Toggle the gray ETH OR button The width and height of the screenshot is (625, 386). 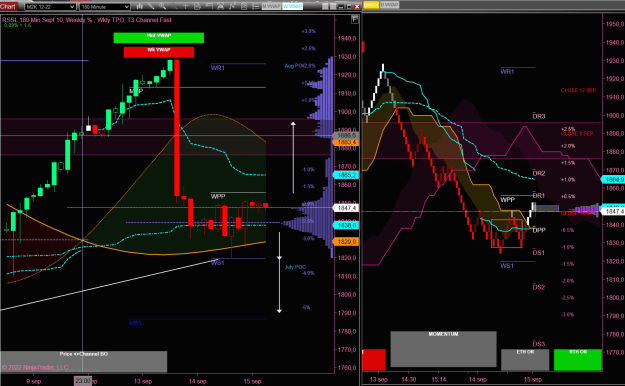pyautogui.click(x=525, y=360)
